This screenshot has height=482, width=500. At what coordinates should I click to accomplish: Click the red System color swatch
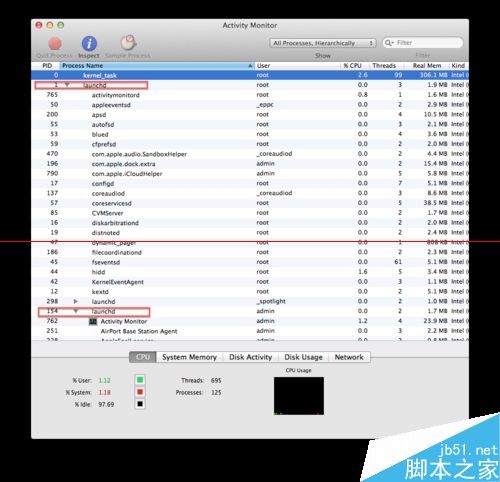coord(140,392)
